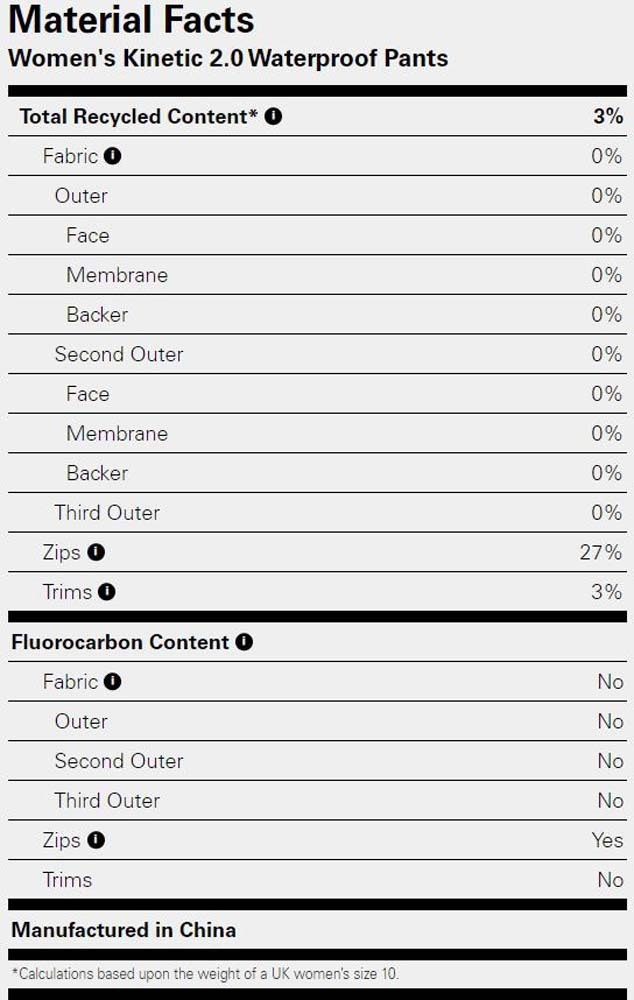Select the Outer row in Fluorocarbon section

[317, 721]
